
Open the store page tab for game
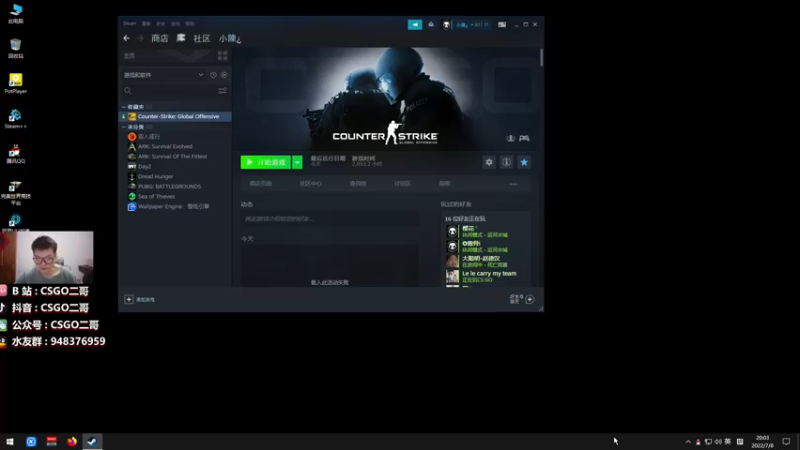(261, 184)
